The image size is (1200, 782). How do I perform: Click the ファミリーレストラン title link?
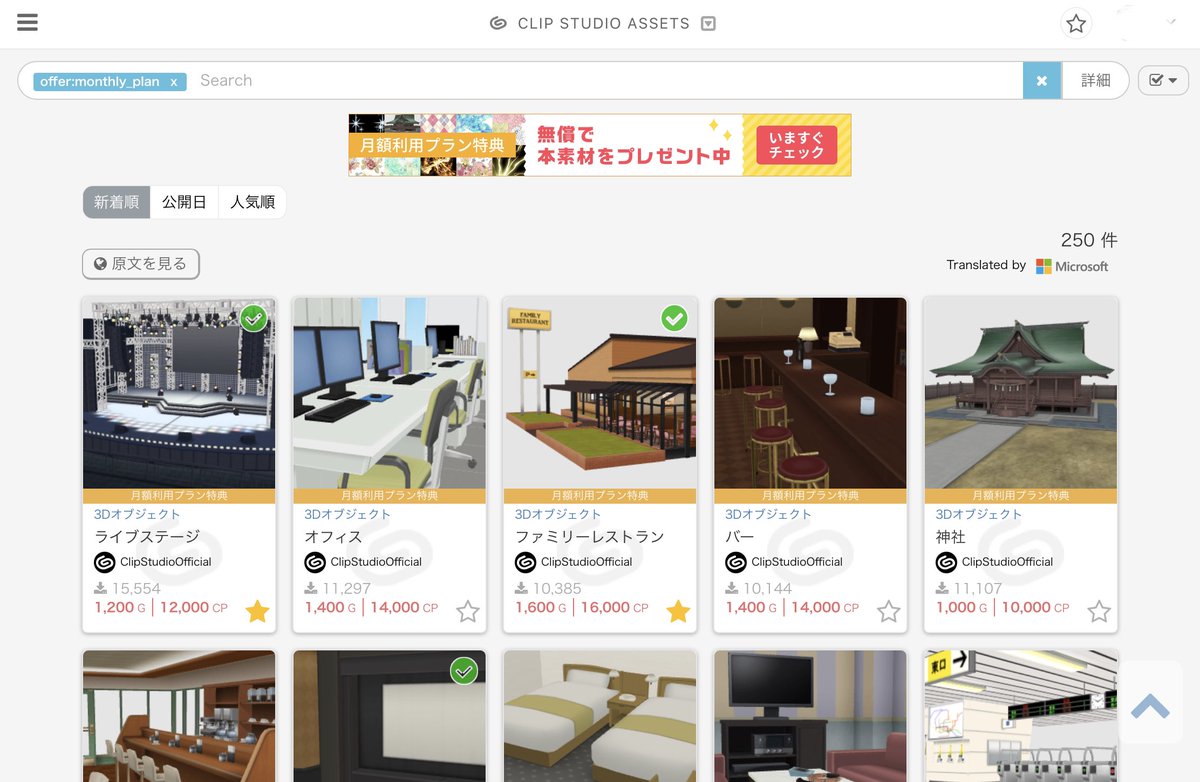(589, 537)
